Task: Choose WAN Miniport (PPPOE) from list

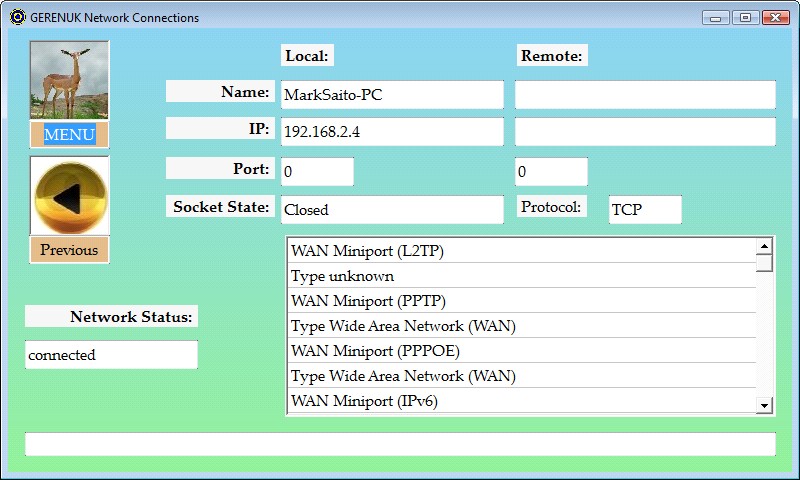Action: [521, 351]
